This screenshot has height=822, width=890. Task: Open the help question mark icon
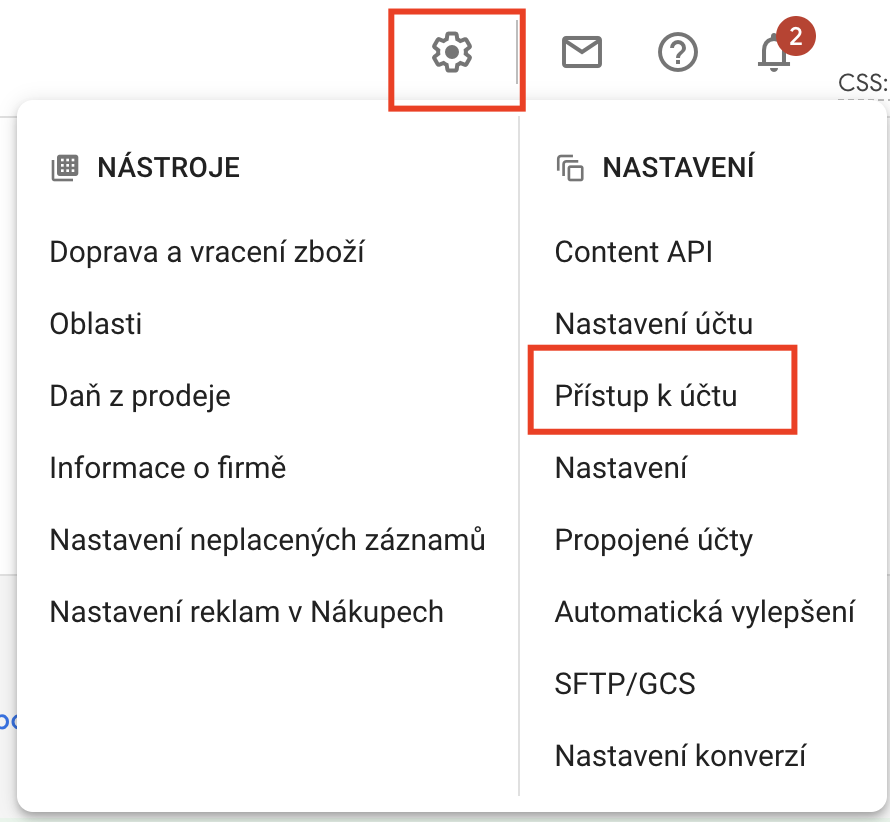pyautogui.click(x=677, y=52)
